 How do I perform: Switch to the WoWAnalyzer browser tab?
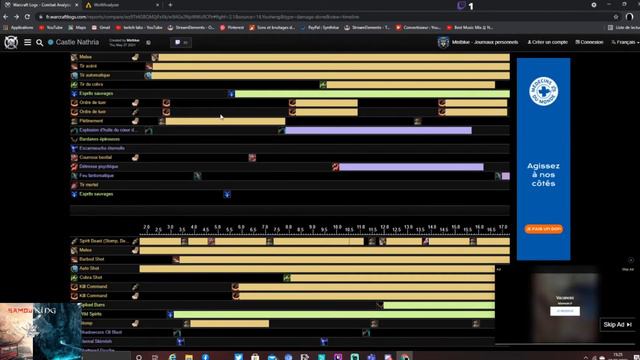[x=122, y=5]
